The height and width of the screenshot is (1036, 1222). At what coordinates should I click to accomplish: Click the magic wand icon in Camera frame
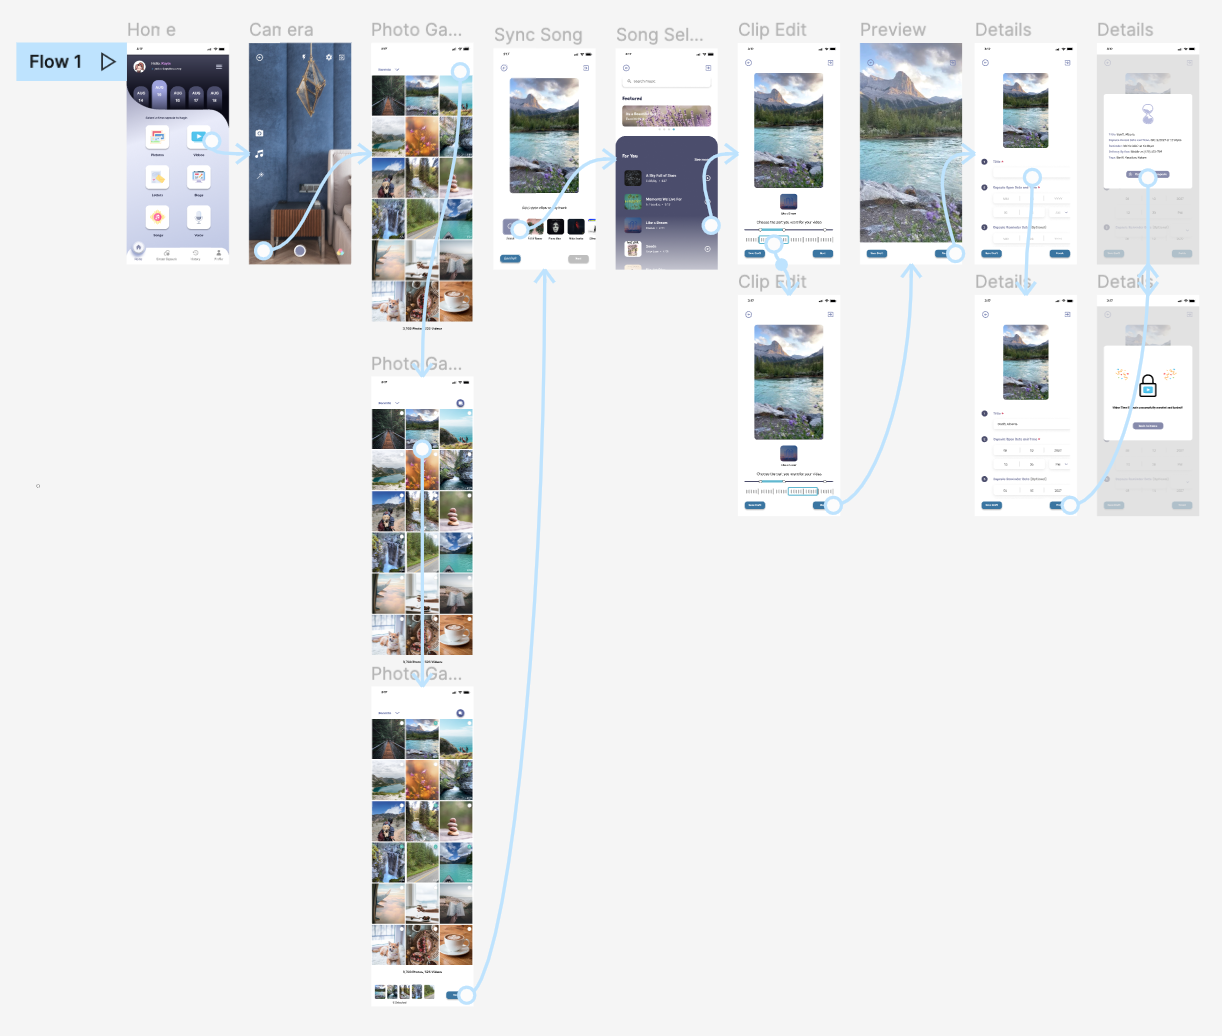260,176
